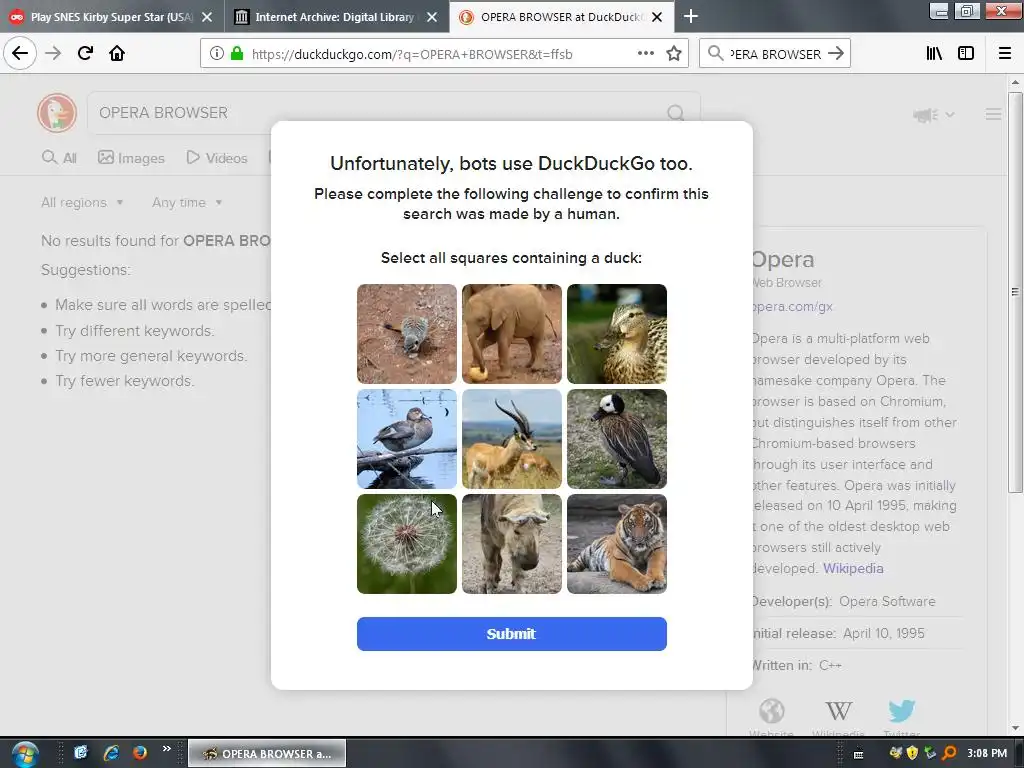Select the All results tab

point(59,158)
